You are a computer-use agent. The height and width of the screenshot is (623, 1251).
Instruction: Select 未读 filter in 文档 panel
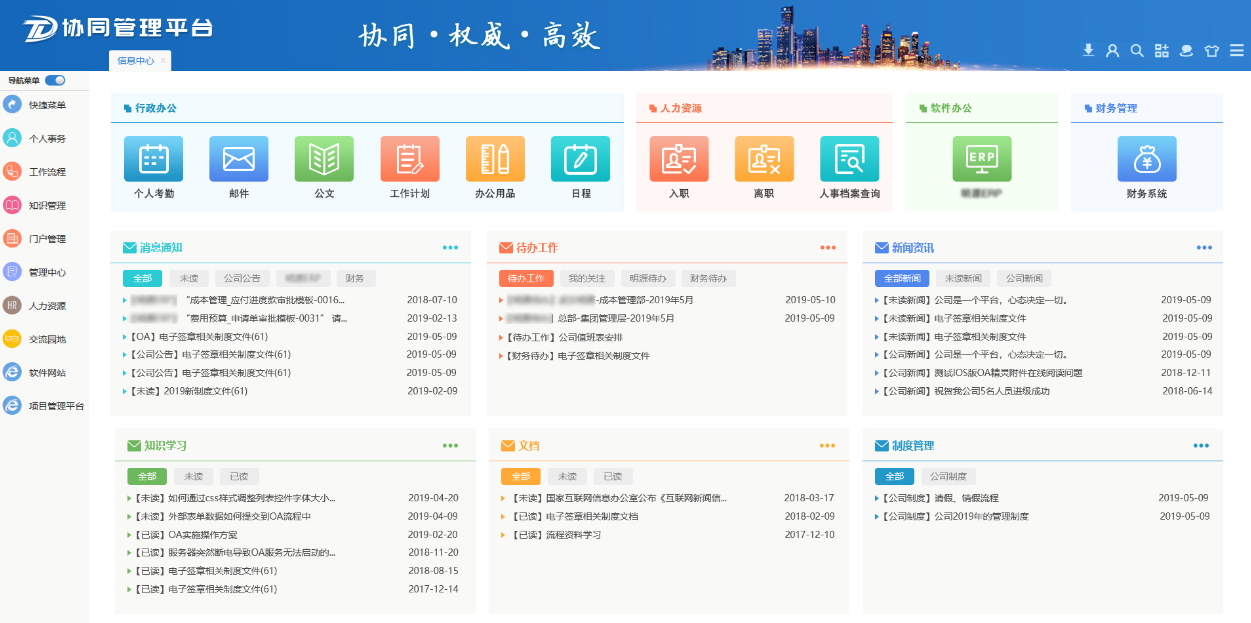pos(567,477)
